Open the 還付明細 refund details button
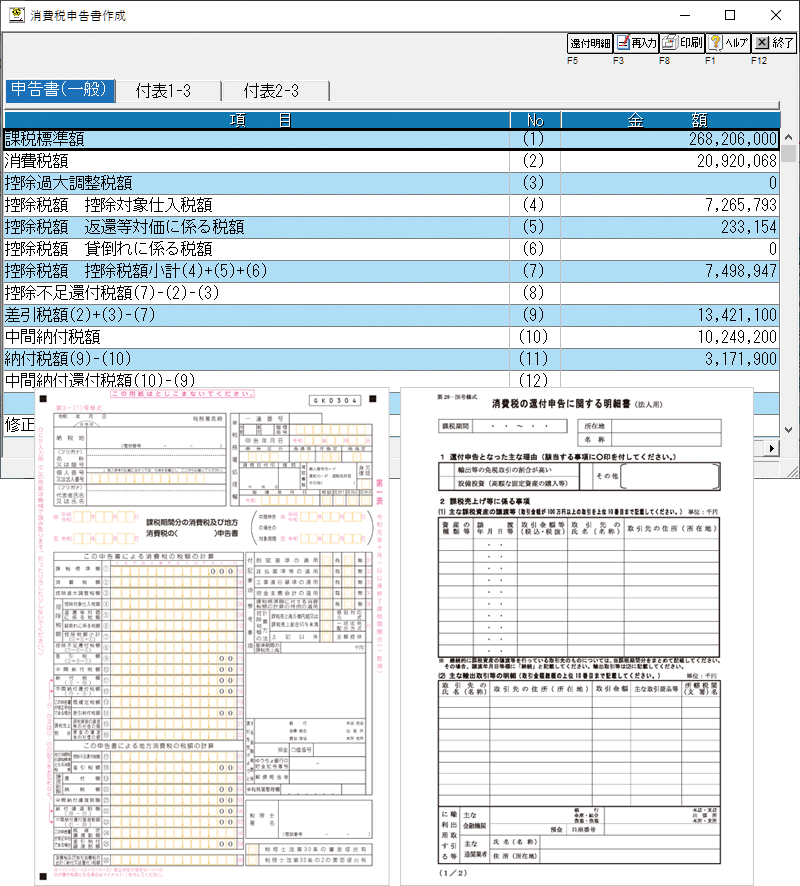Viewport: 800px width, 886px height. (x=589, y=43)
